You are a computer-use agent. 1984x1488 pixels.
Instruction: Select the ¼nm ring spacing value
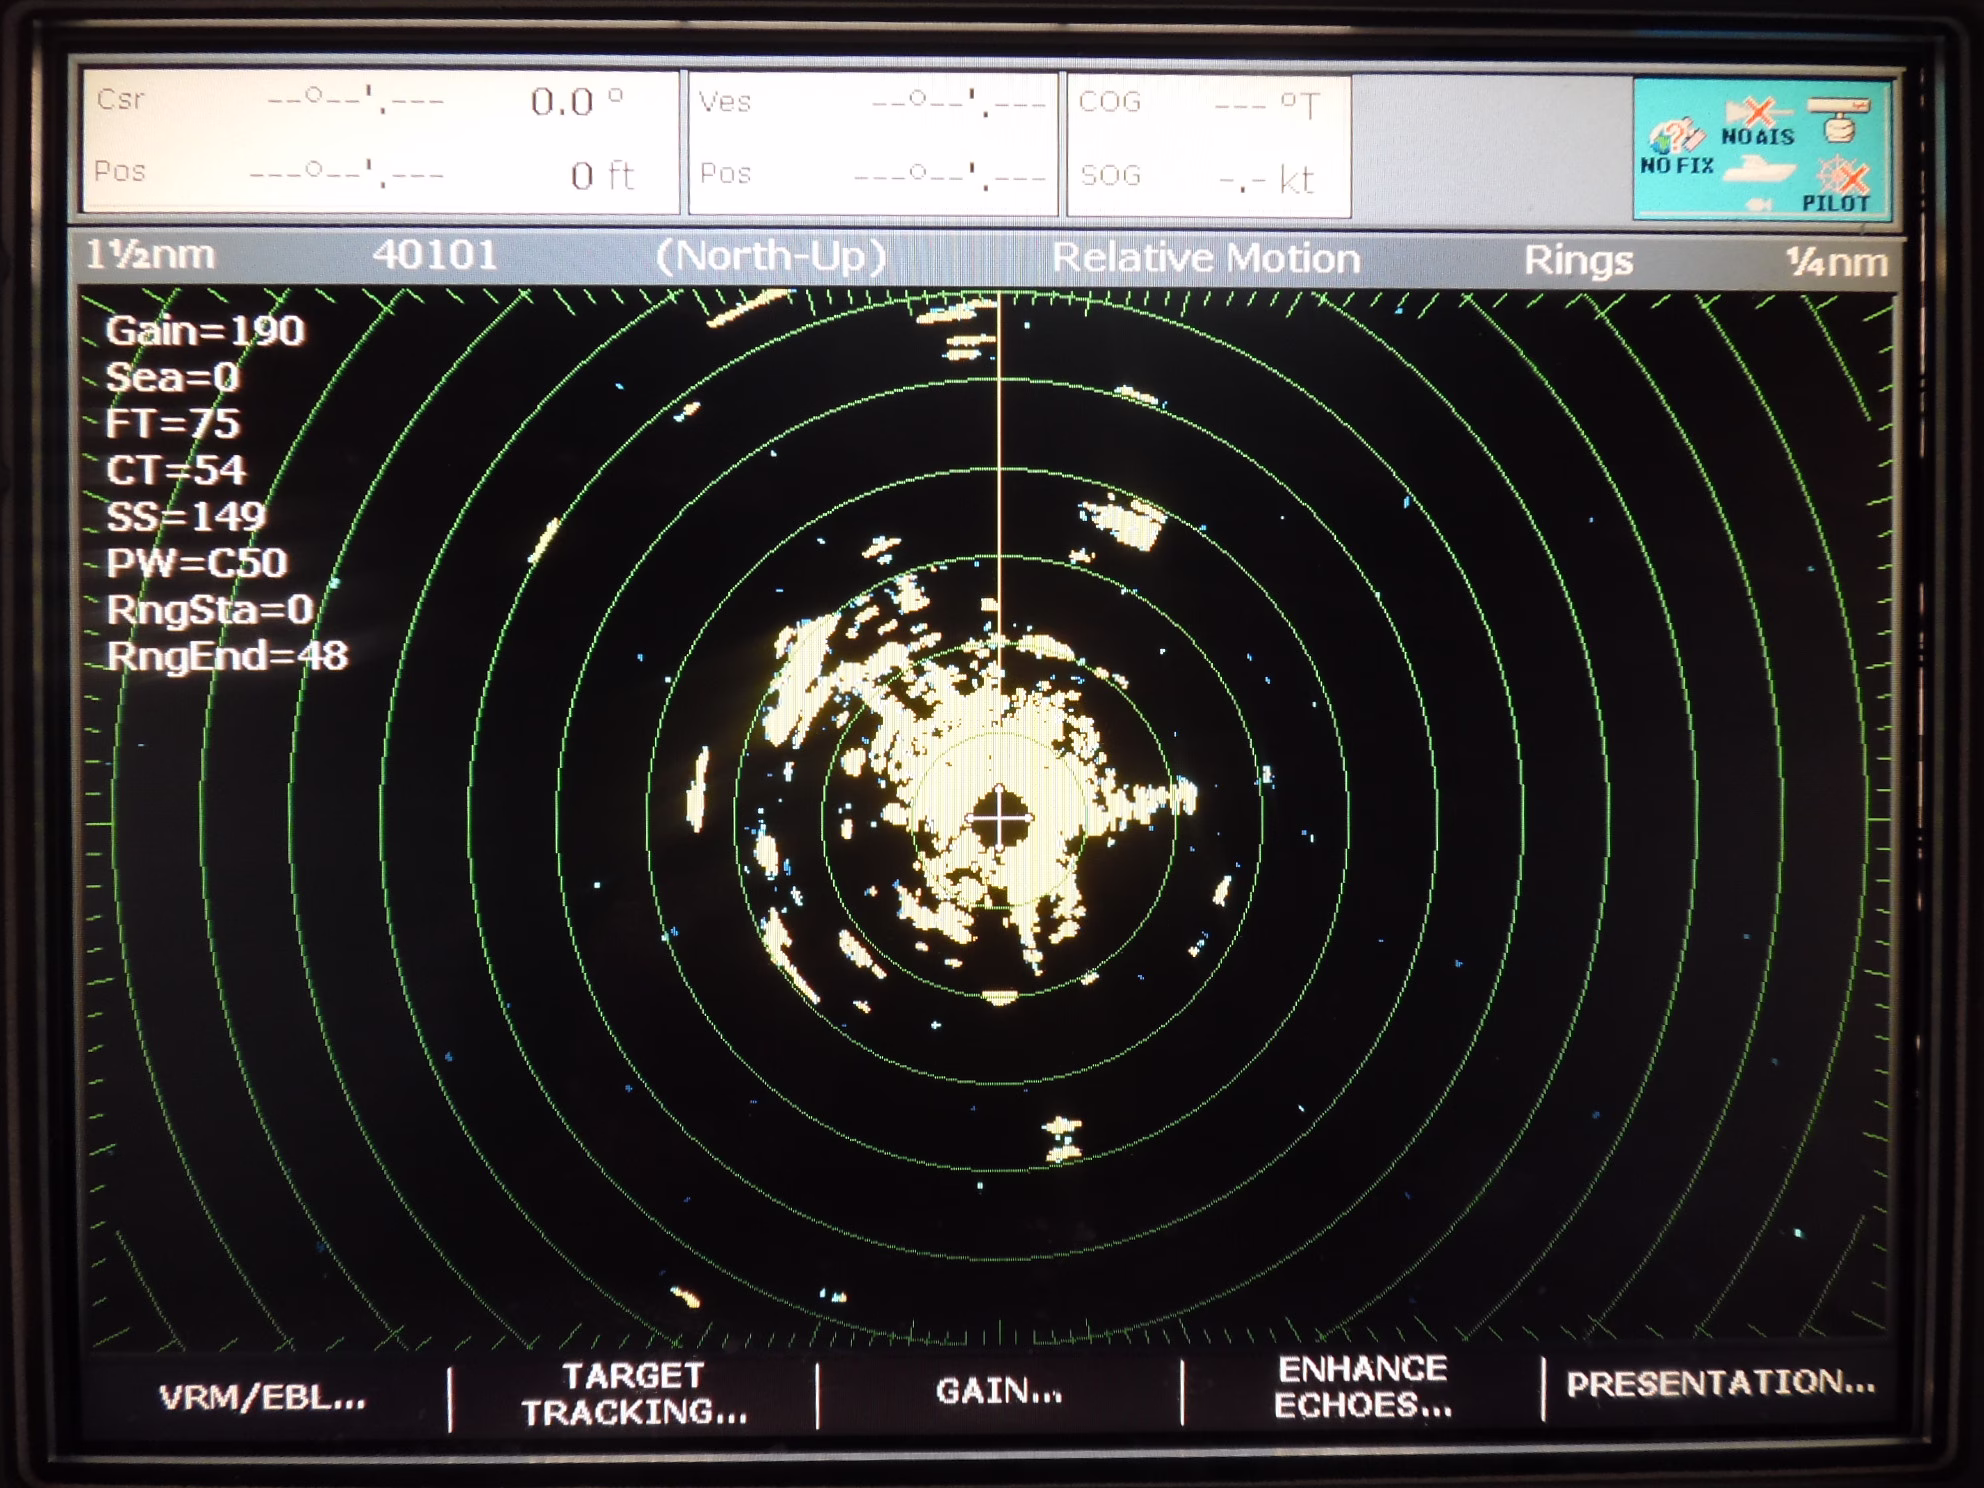coord(1837,262)
